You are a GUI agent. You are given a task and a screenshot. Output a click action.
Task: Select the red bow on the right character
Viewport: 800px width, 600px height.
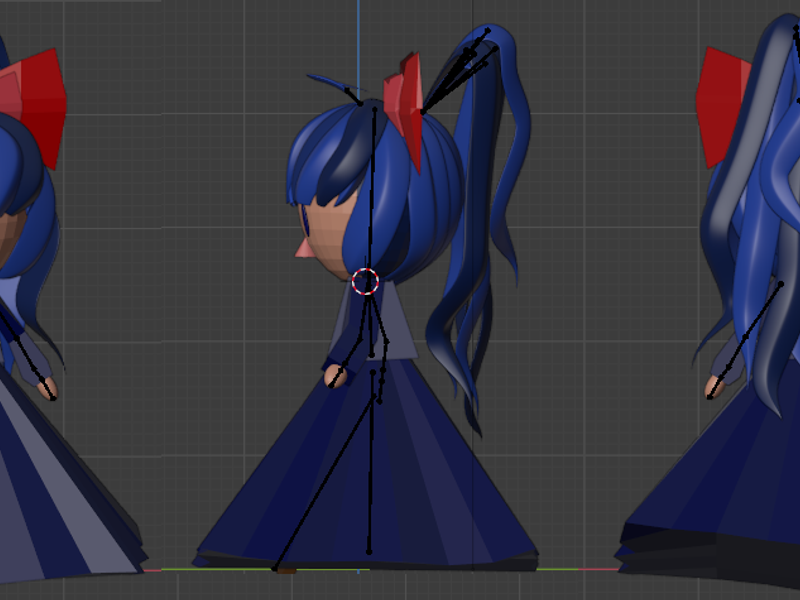[722, 107]
